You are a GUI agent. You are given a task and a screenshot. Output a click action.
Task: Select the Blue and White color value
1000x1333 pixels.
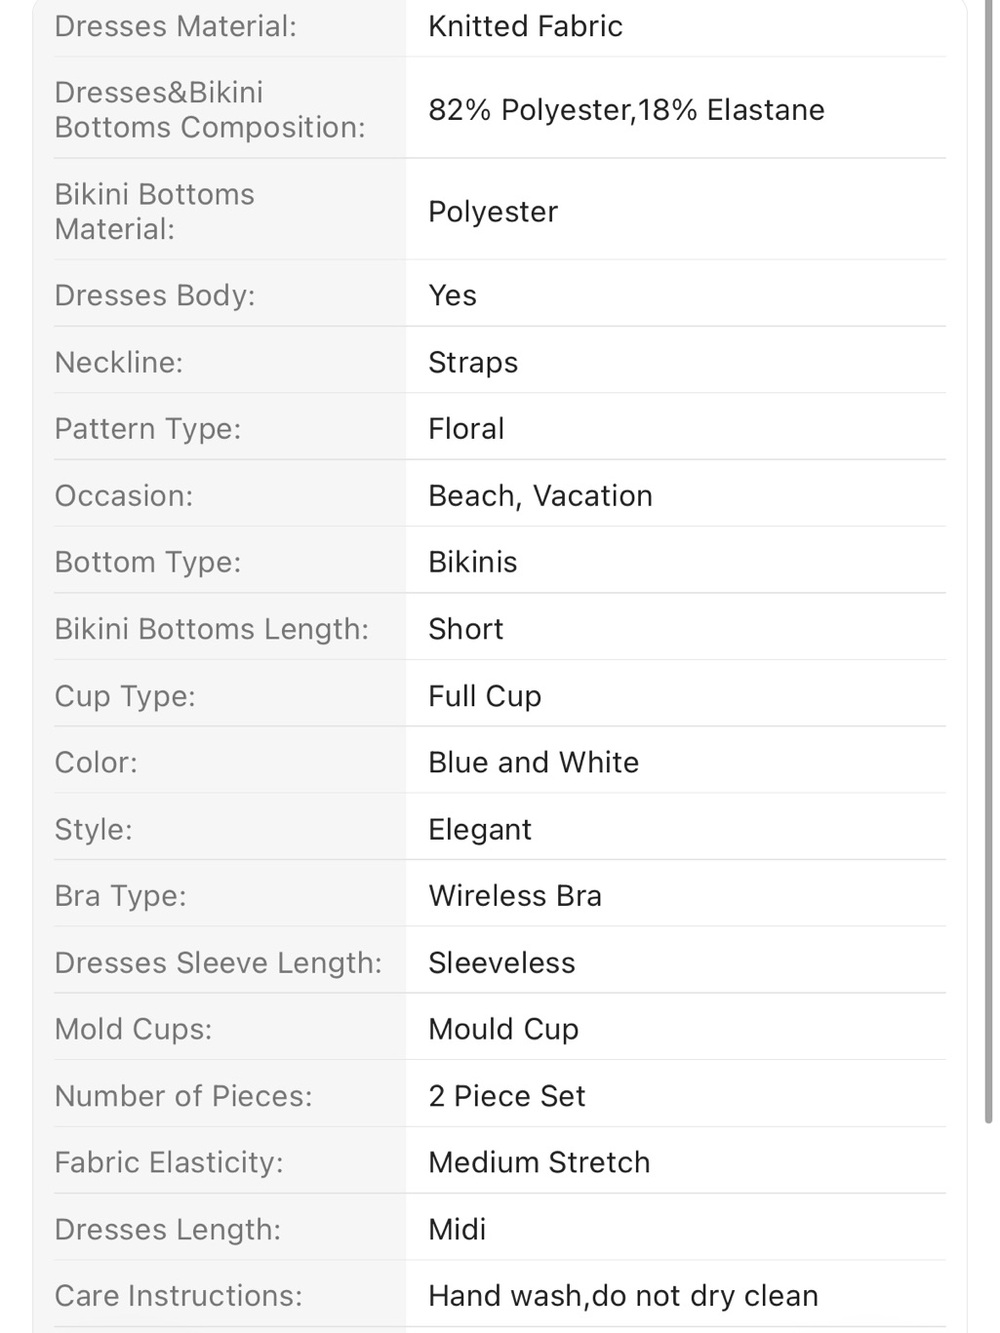[533, 762]
